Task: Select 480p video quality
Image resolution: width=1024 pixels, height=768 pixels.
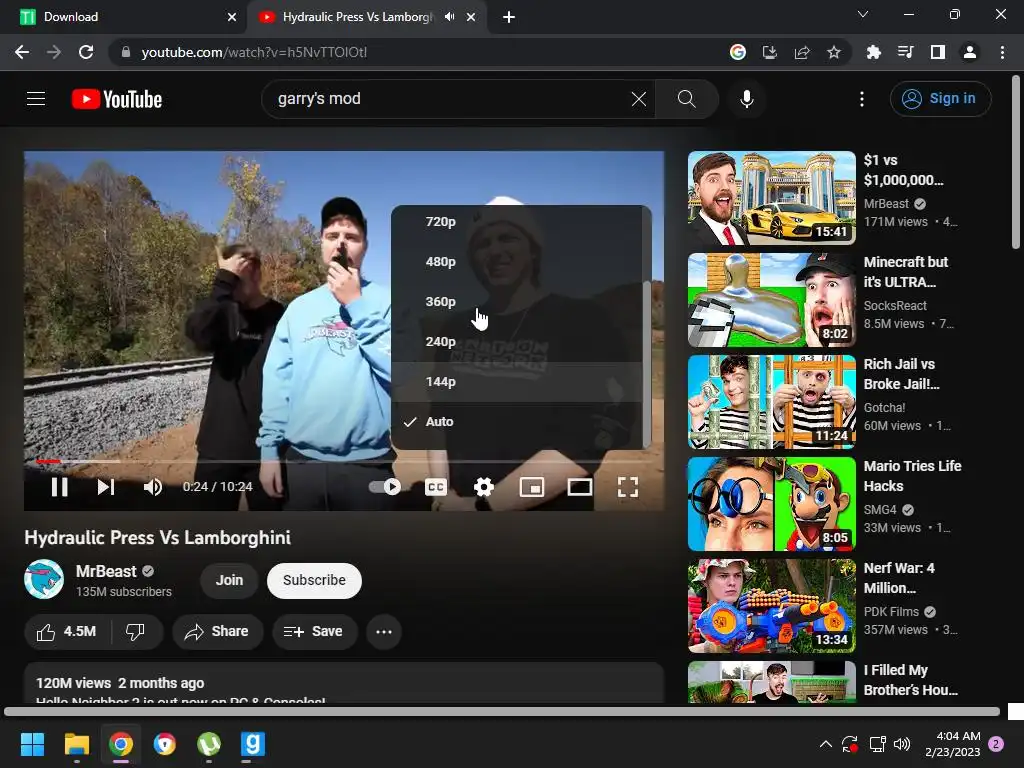Action: 517,262
